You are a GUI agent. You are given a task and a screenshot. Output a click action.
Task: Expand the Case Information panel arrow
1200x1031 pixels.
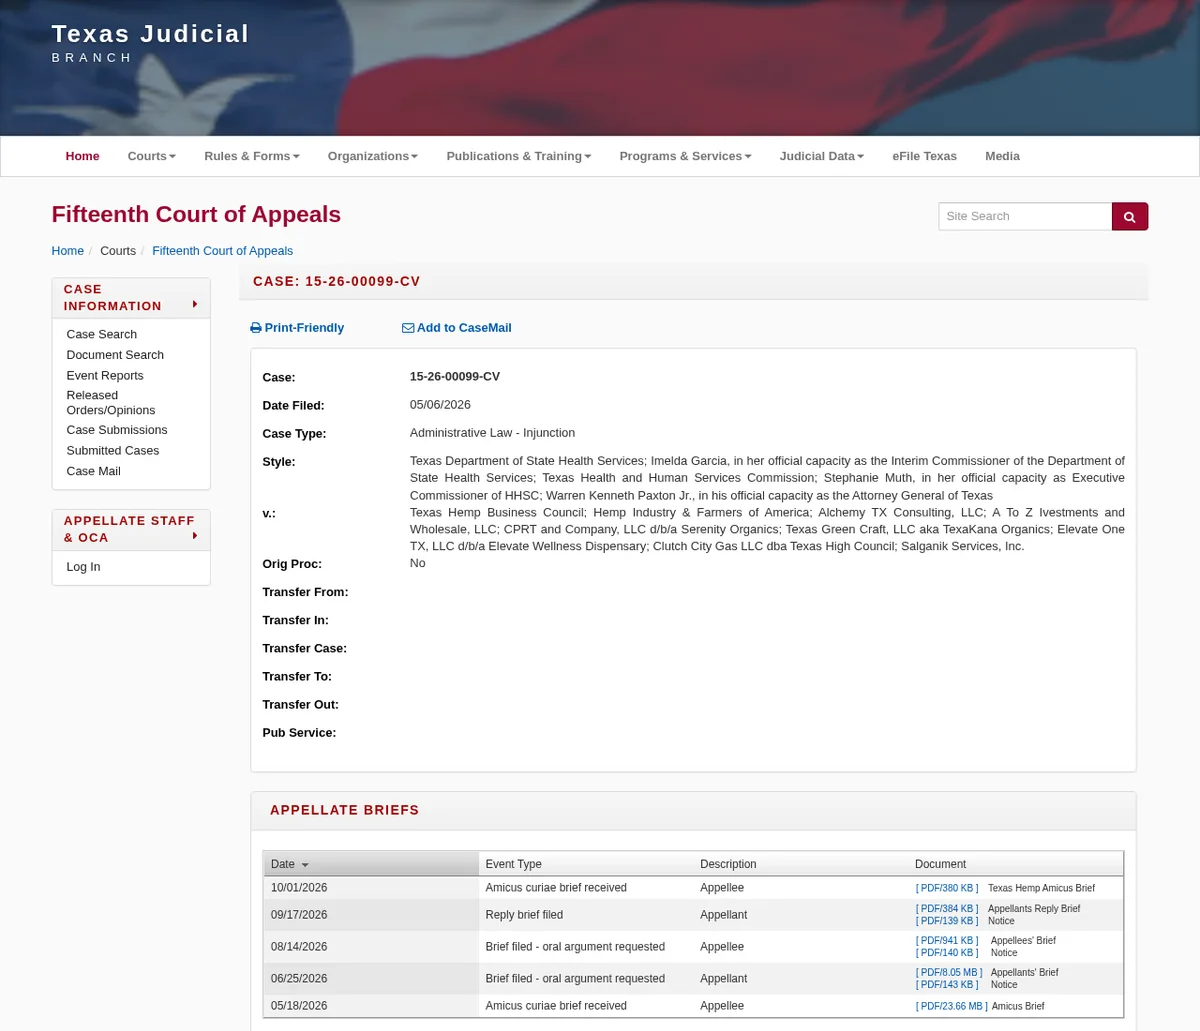[195, 304]
